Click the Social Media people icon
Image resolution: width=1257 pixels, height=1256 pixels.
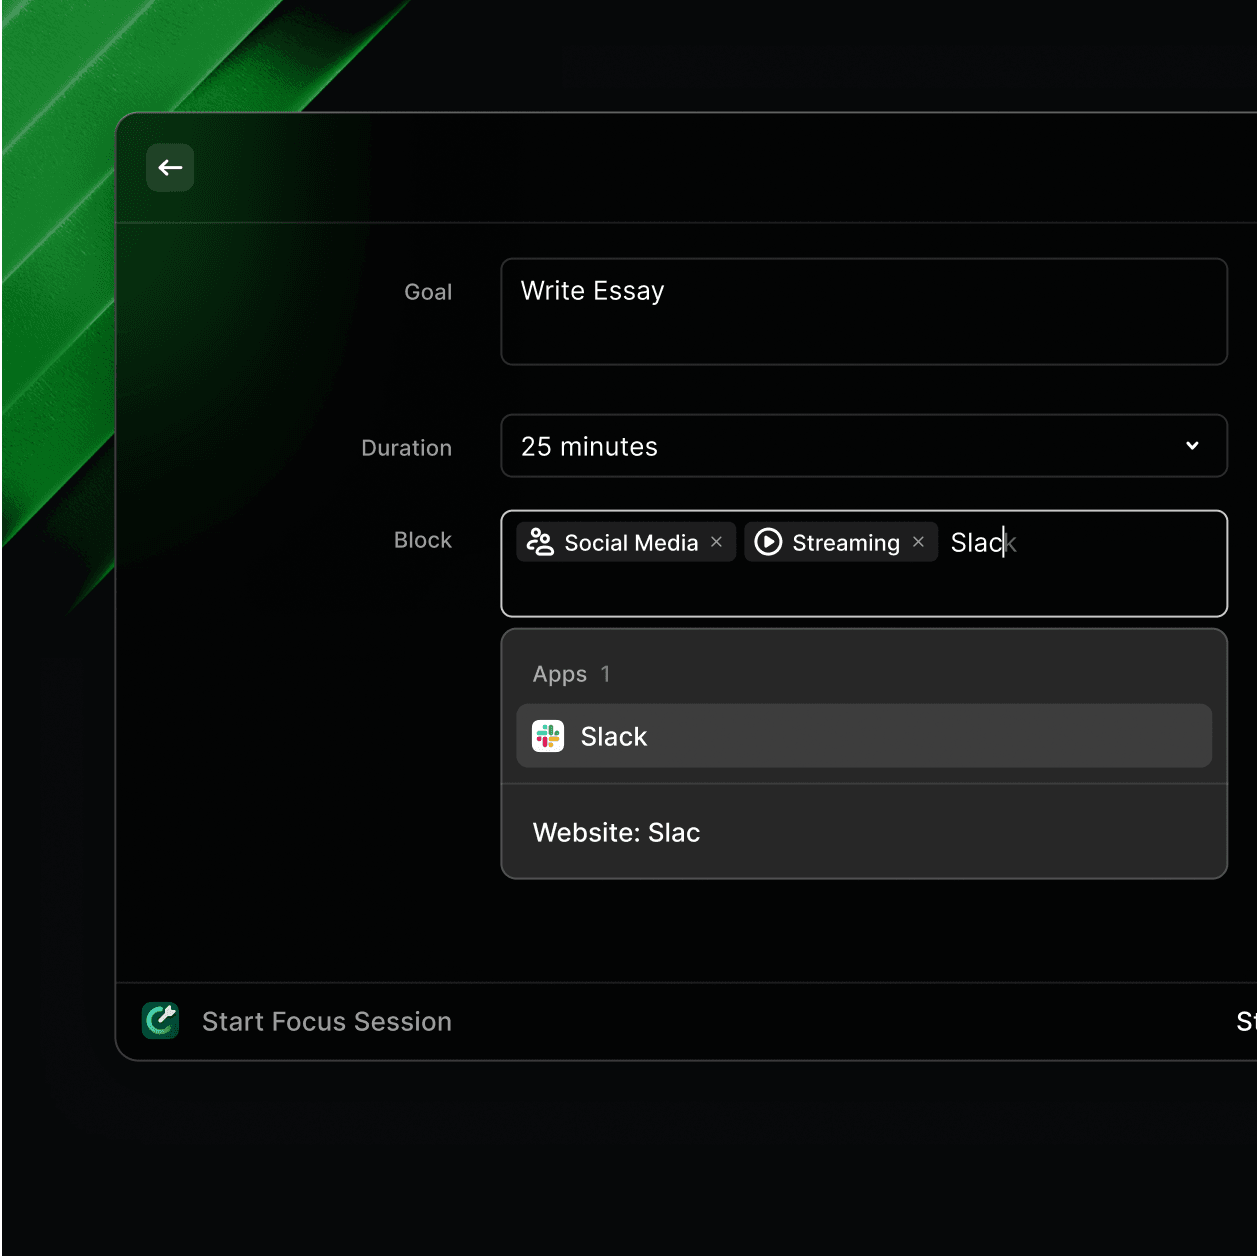(540, 542)
